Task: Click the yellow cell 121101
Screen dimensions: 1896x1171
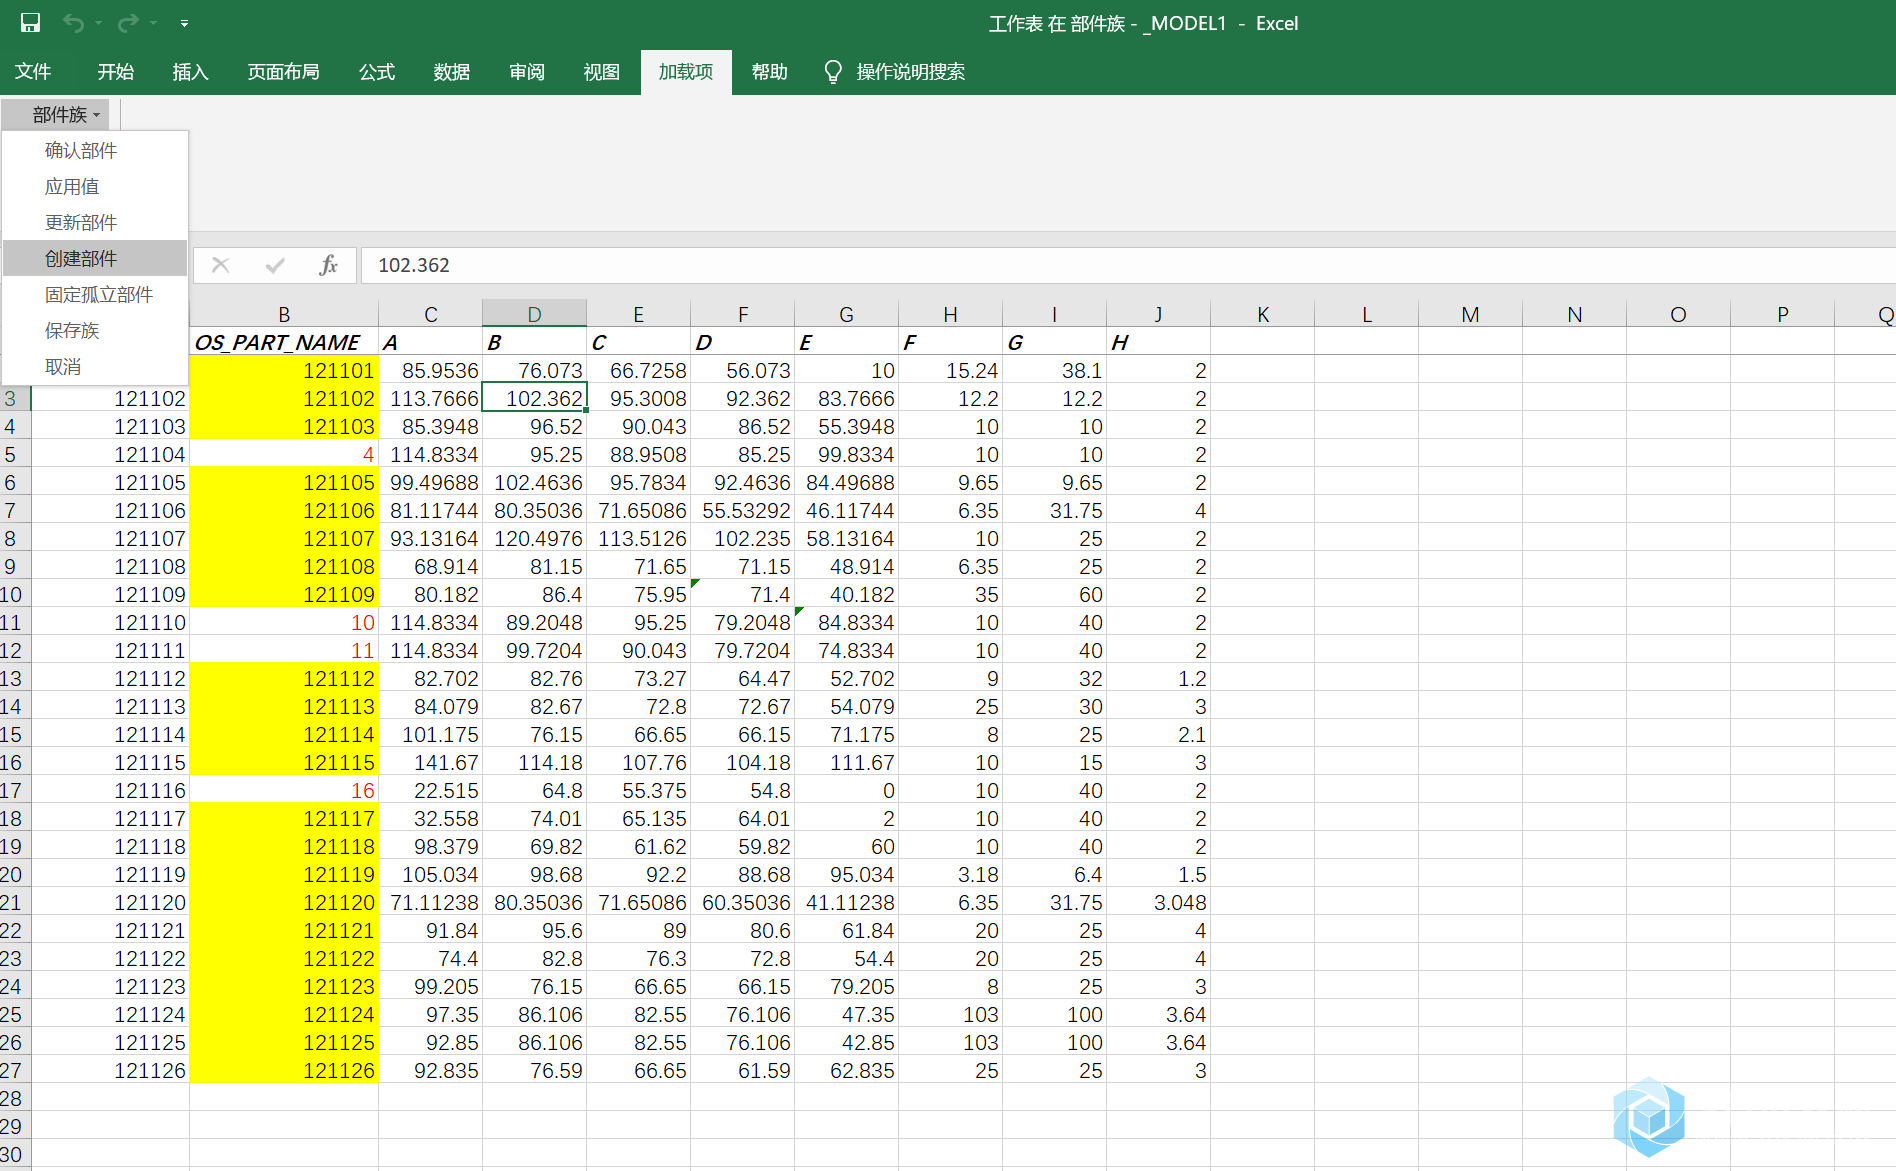Action: [x=284, y=371]
